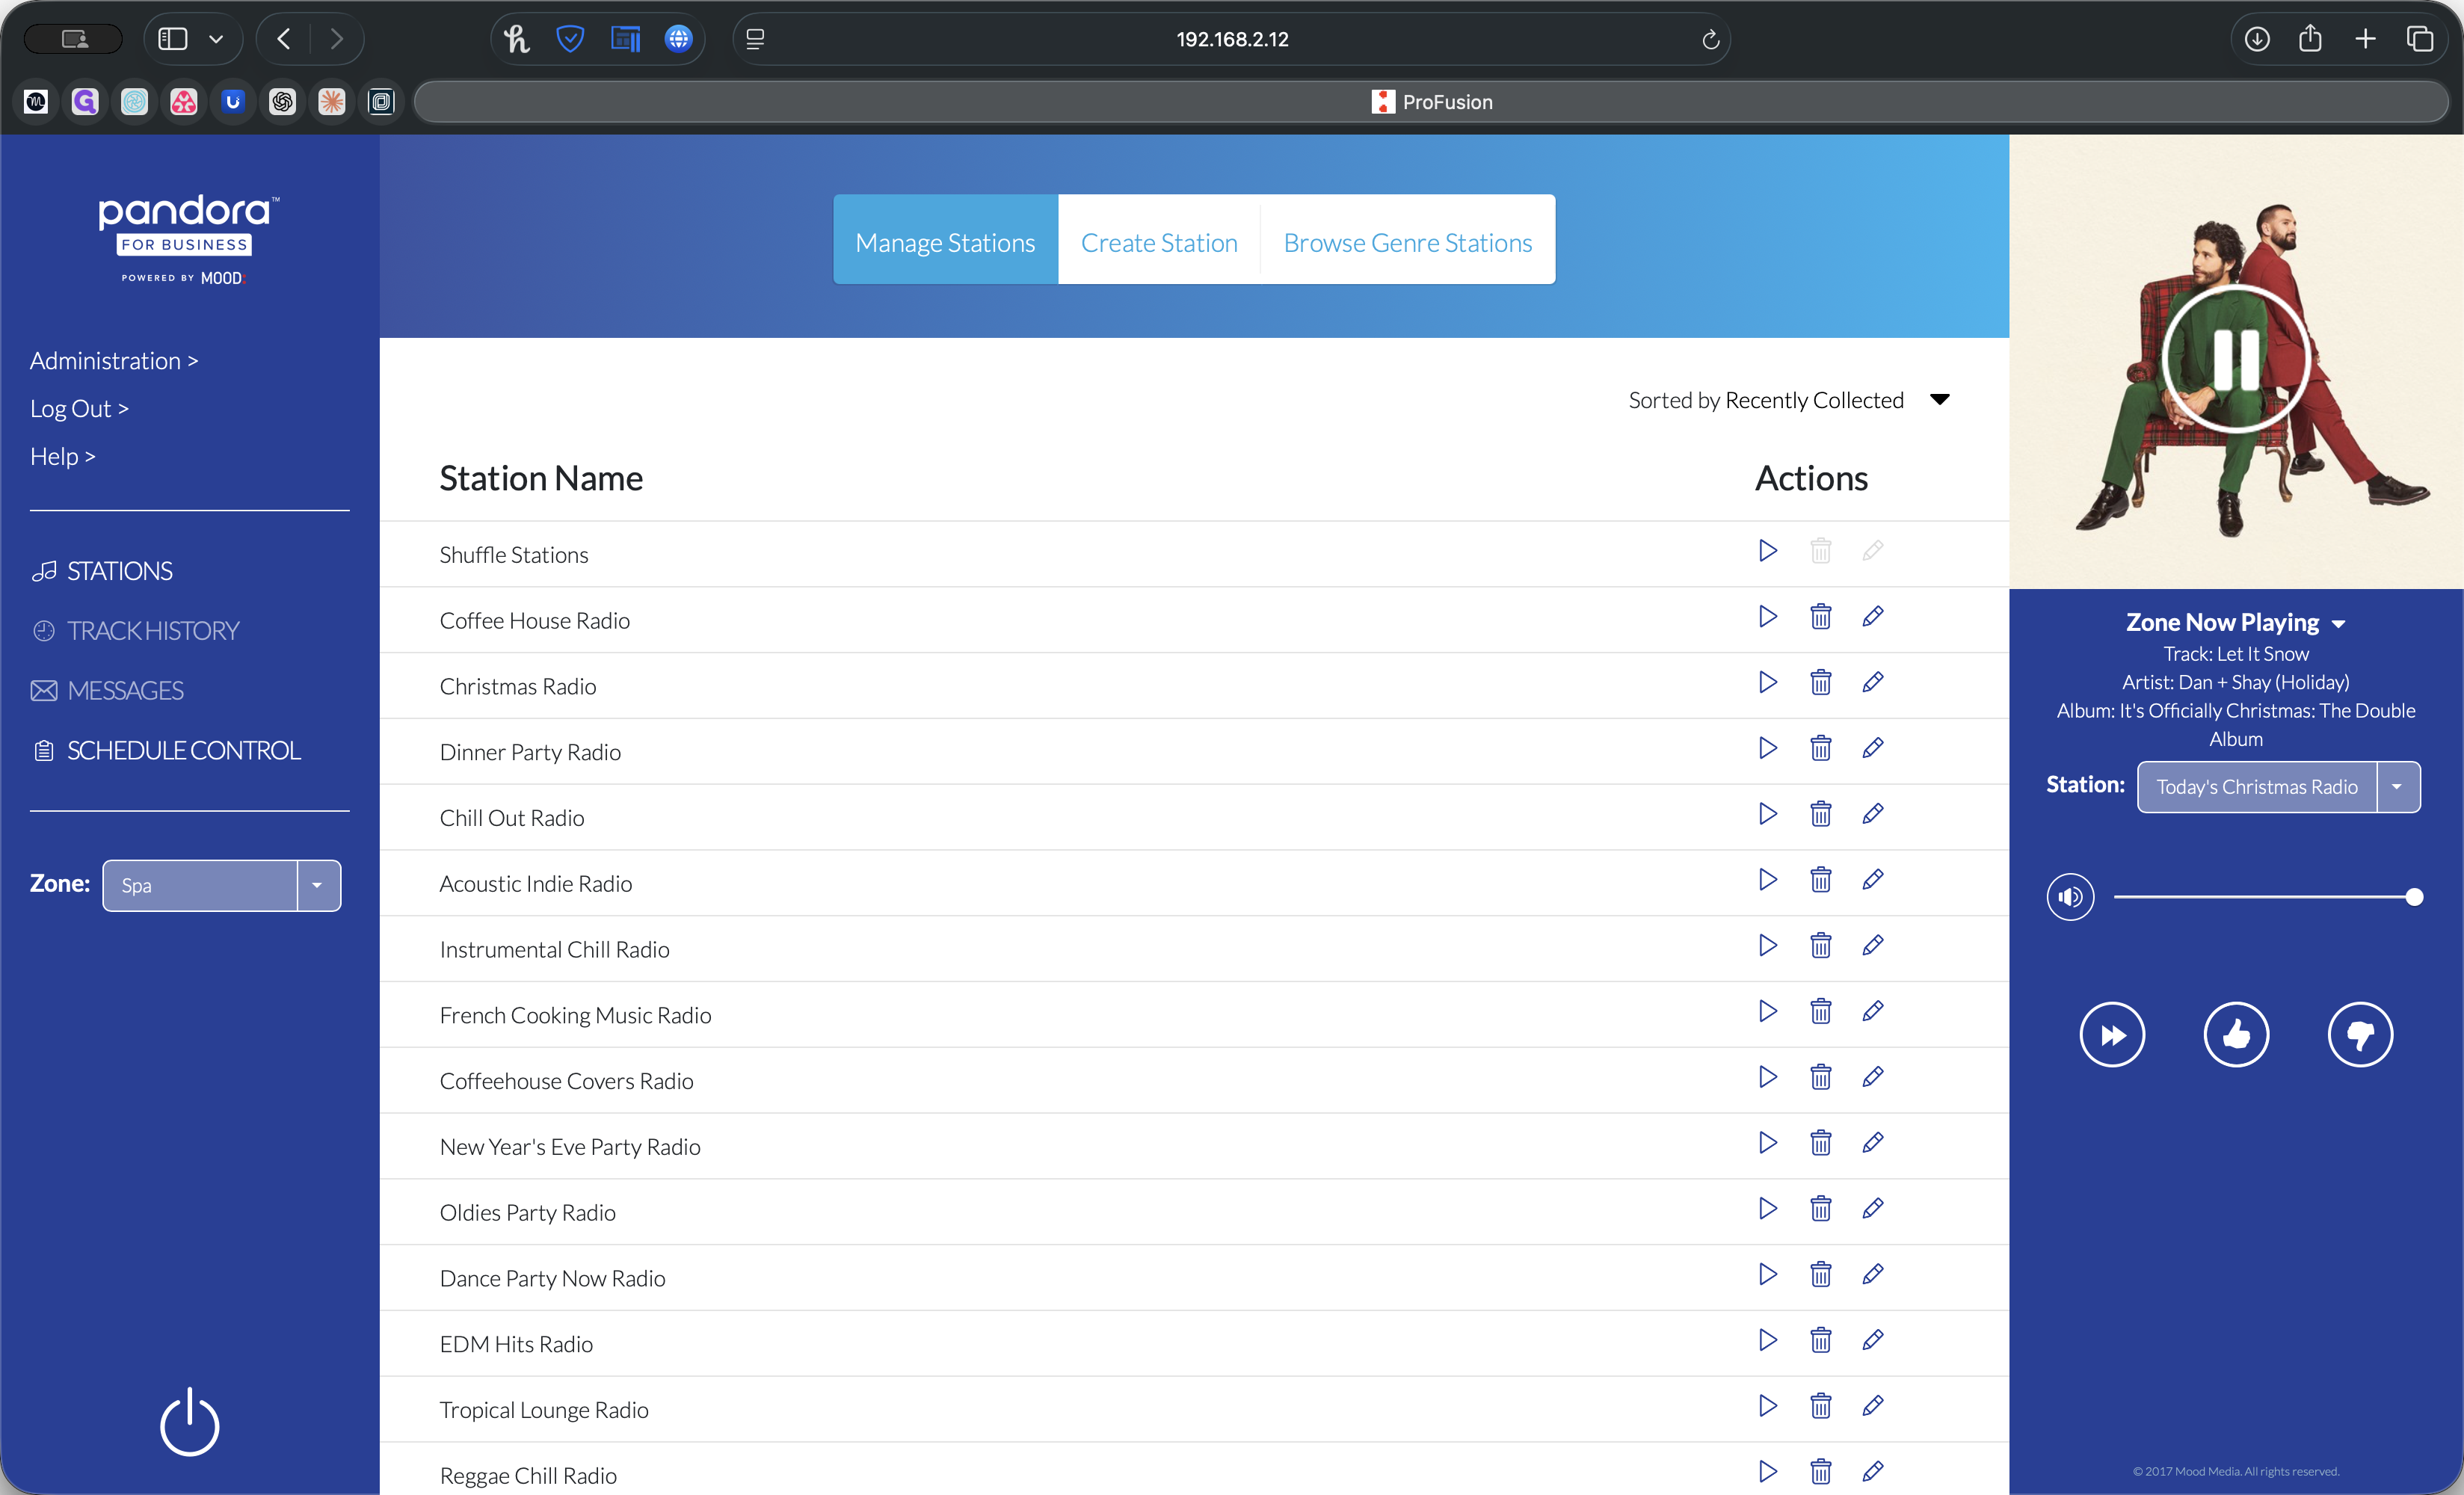
Task: Open the Help link
Action: (x=62, y=457)
